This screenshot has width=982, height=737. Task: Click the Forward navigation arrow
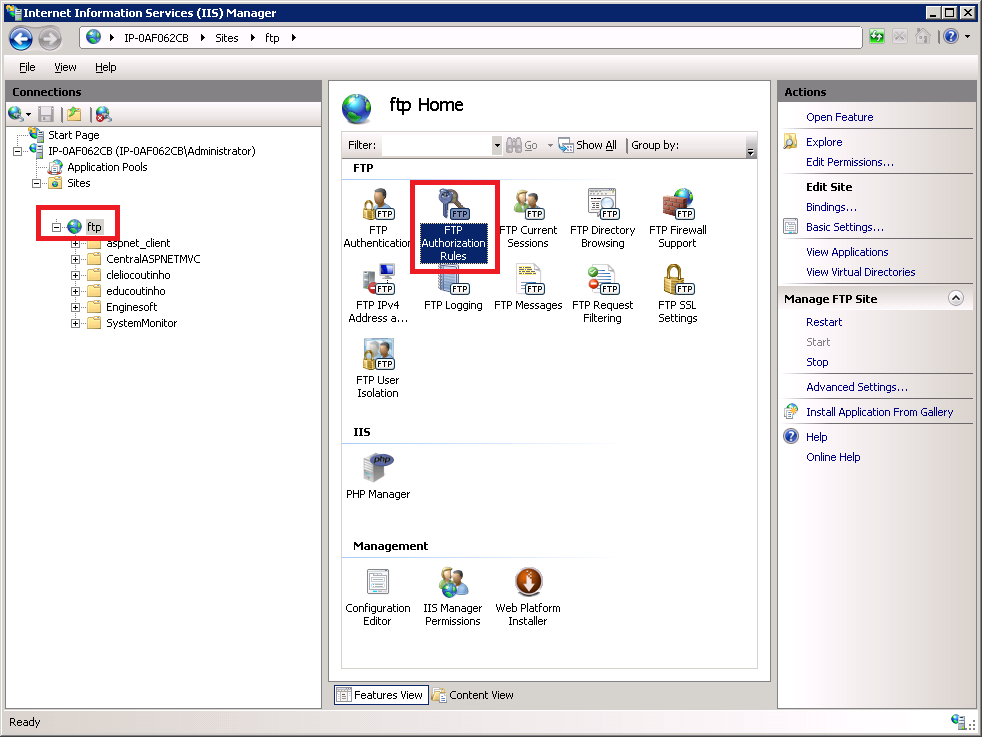(x=49, y=39)
